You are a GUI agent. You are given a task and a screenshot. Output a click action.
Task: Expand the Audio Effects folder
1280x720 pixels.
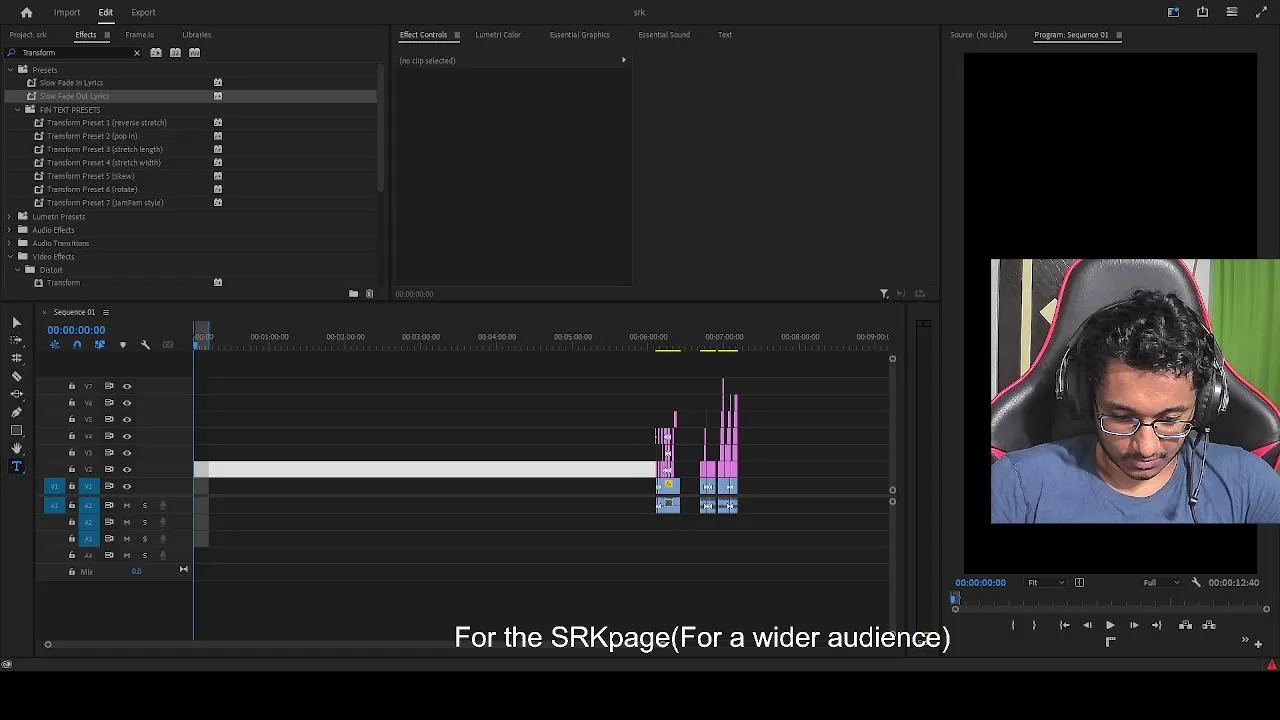pos(10,230)
